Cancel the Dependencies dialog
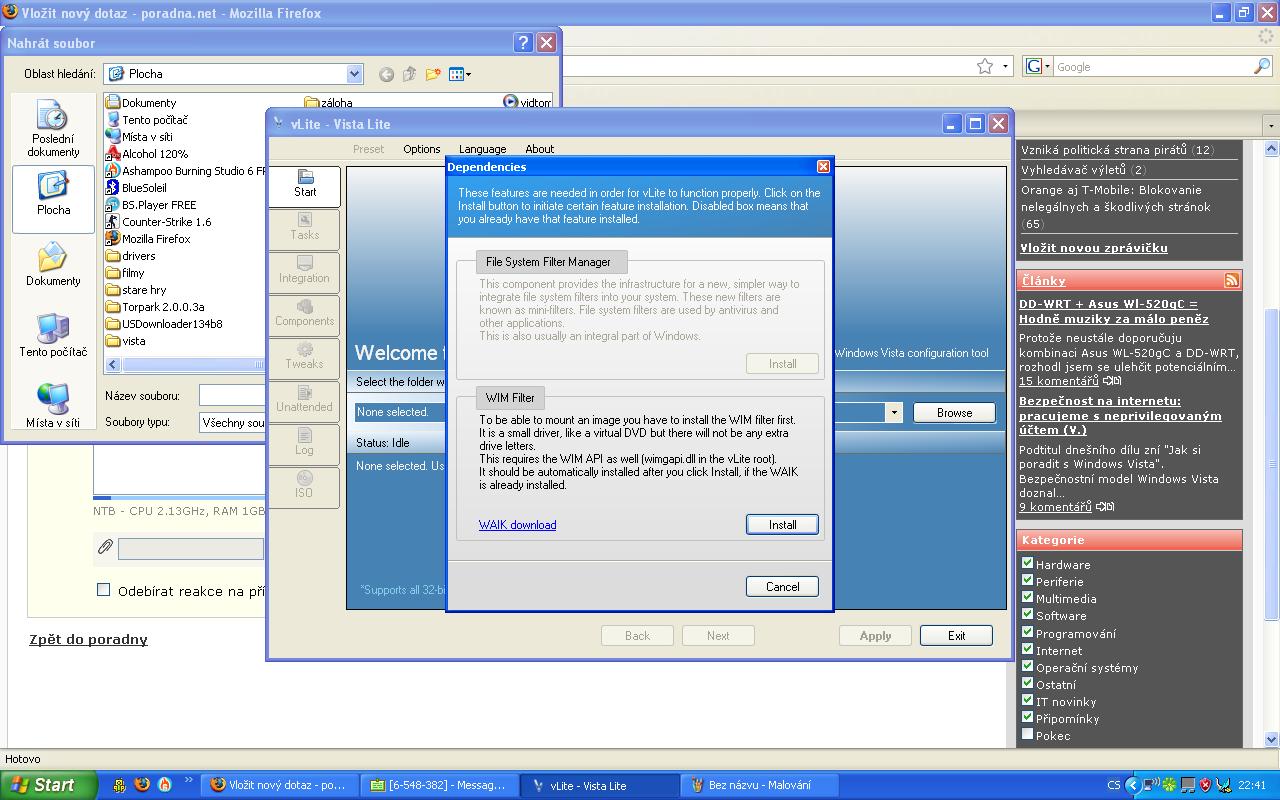Screen dimensions: 1280x800 click(782, 586)
